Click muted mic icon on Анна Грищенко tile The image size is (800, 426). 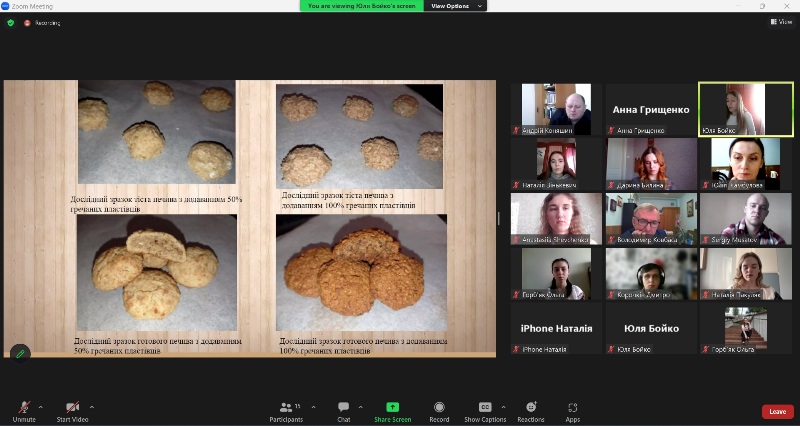point(611,131)
